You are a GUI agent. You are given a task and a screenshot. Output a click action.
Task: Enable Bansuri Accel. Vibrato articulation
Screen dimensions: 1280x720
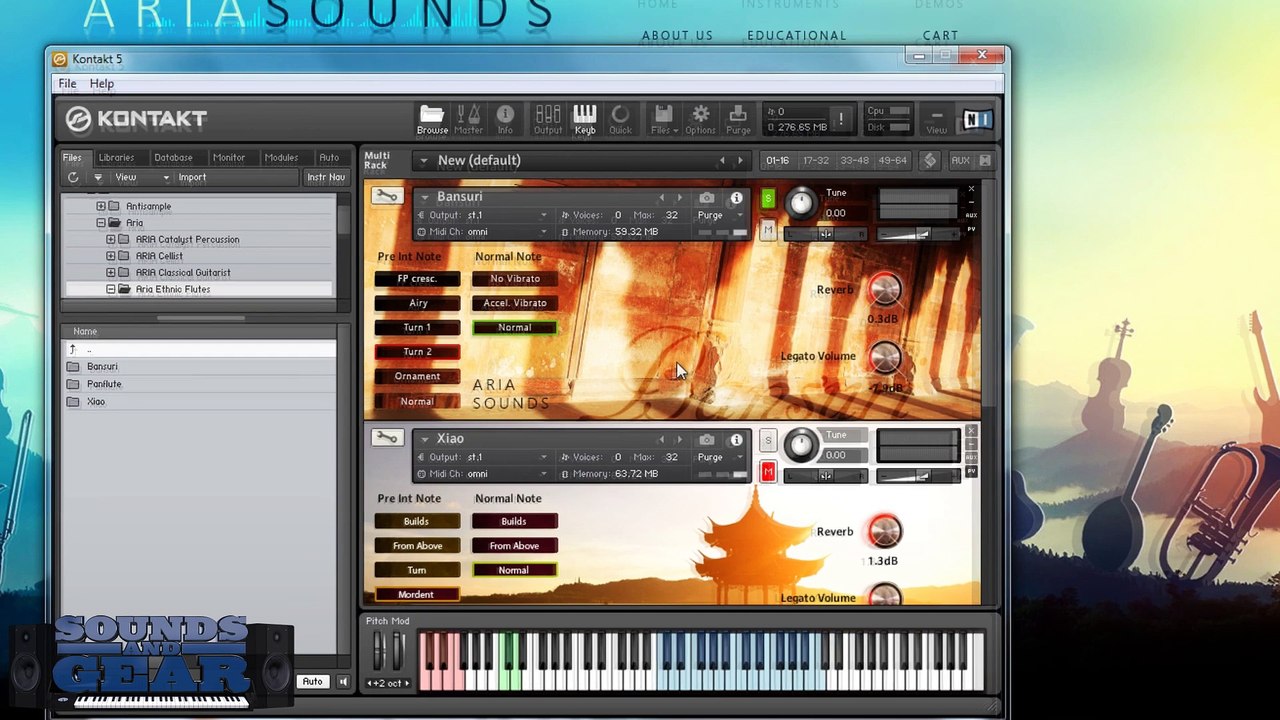click(515, 303)
